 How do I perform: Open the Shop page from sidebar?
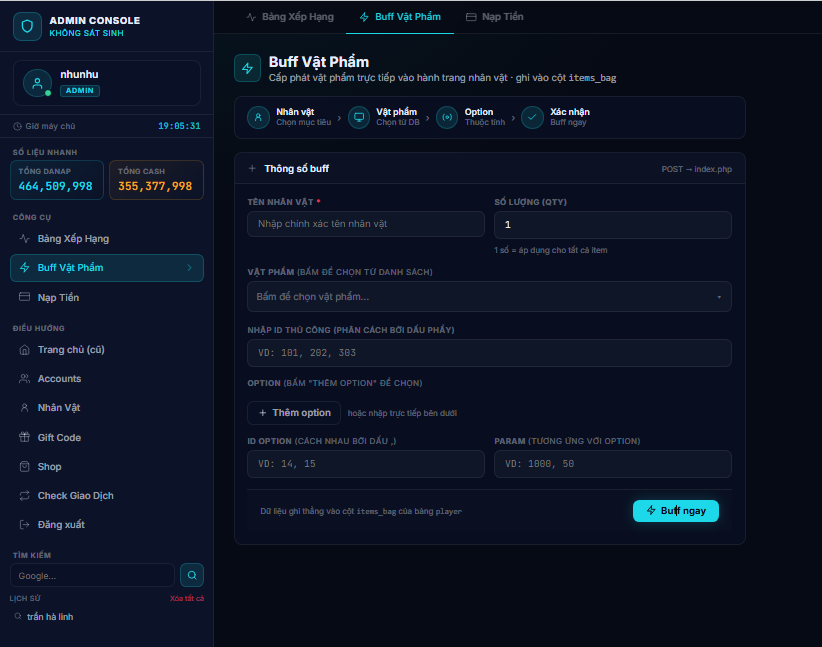[107, 467]
